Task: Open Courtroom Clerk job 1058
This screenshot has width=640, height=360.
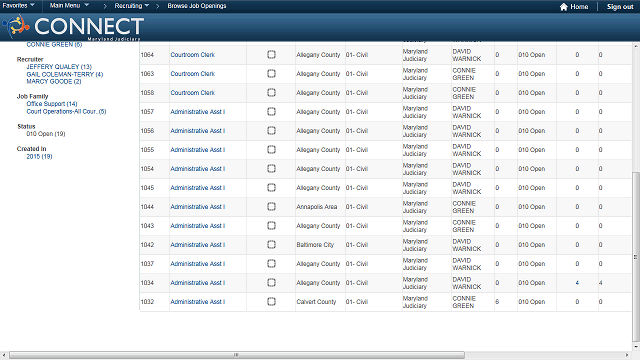Action: pos(193,93)
